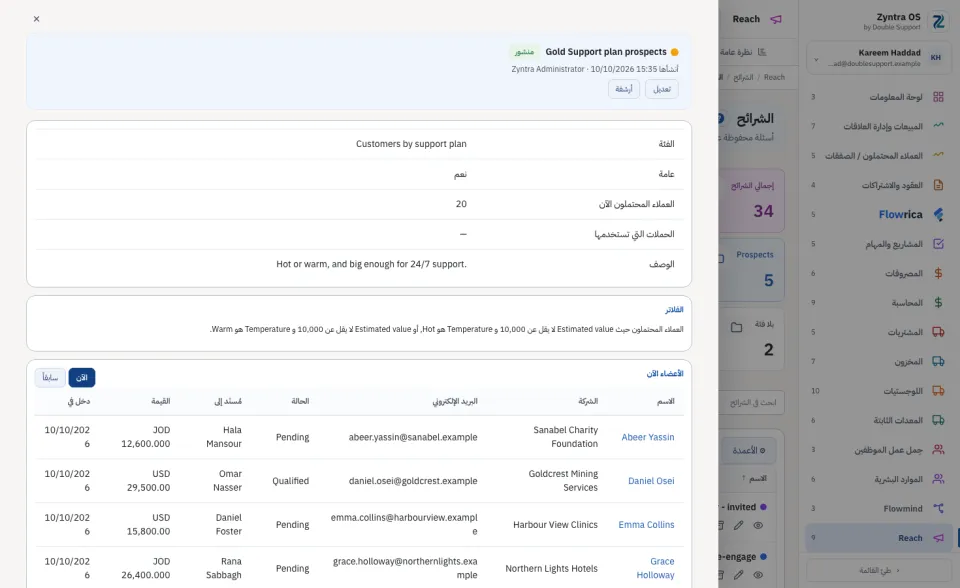Open اللوجستيات truck icon
The image size is (960, 588).
tap(938, 391)
